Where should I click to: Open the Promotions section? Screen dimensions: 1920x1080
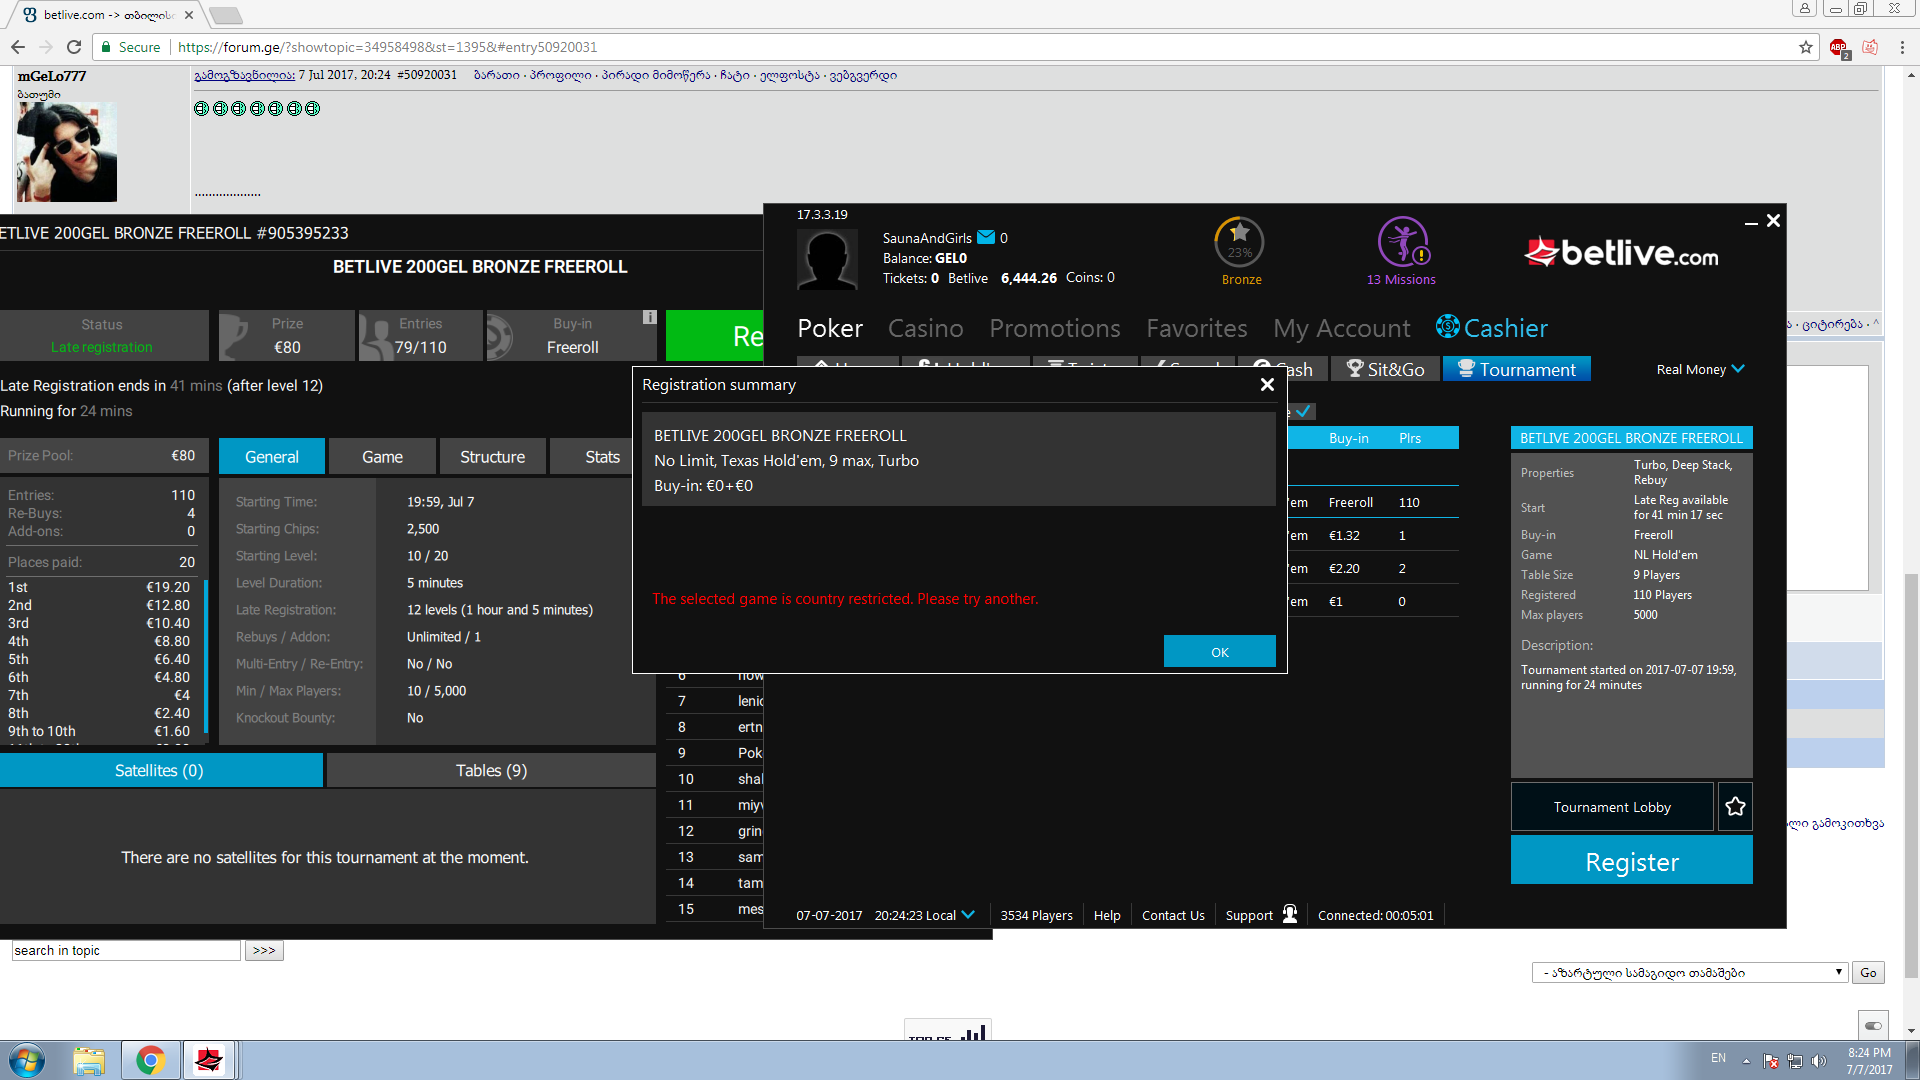(x=1055, y=328)
